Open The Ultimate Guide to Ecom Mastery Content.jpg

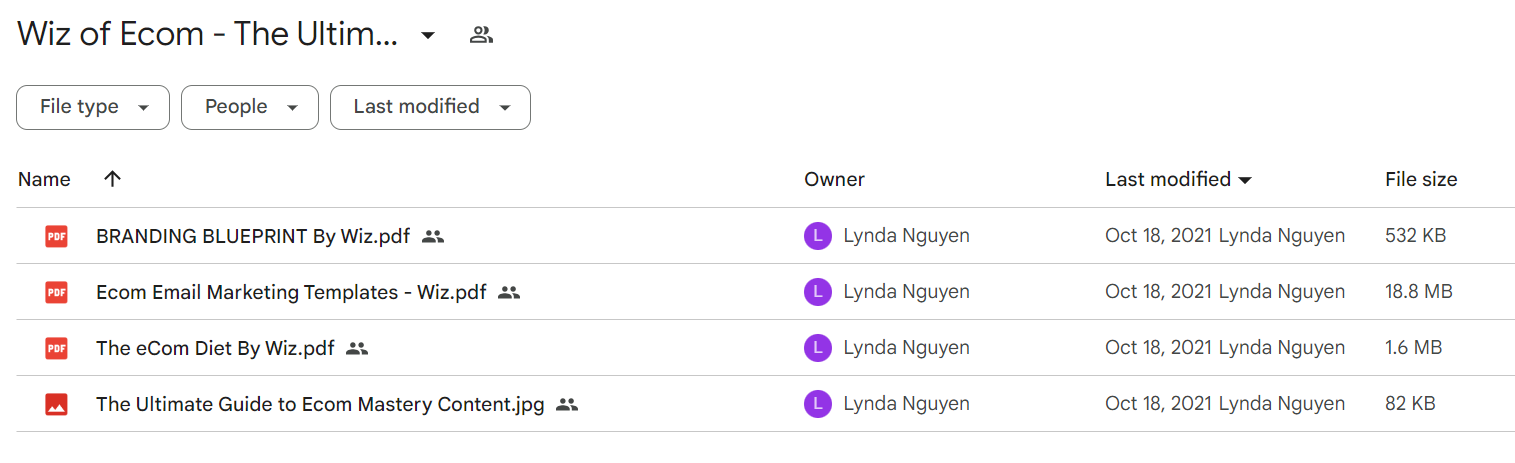[x=320, y=405]
